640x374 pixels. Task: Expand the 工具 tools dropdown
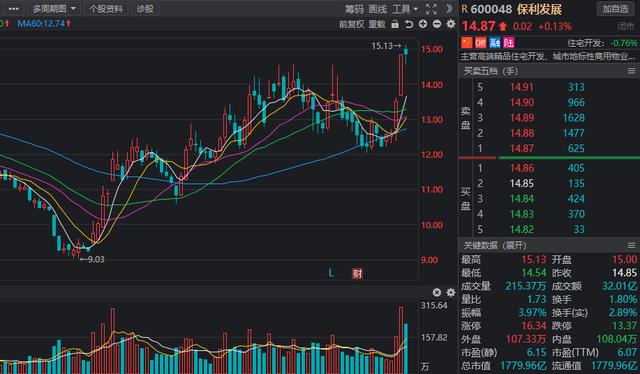pyautogui.click(x=405, y=9)
